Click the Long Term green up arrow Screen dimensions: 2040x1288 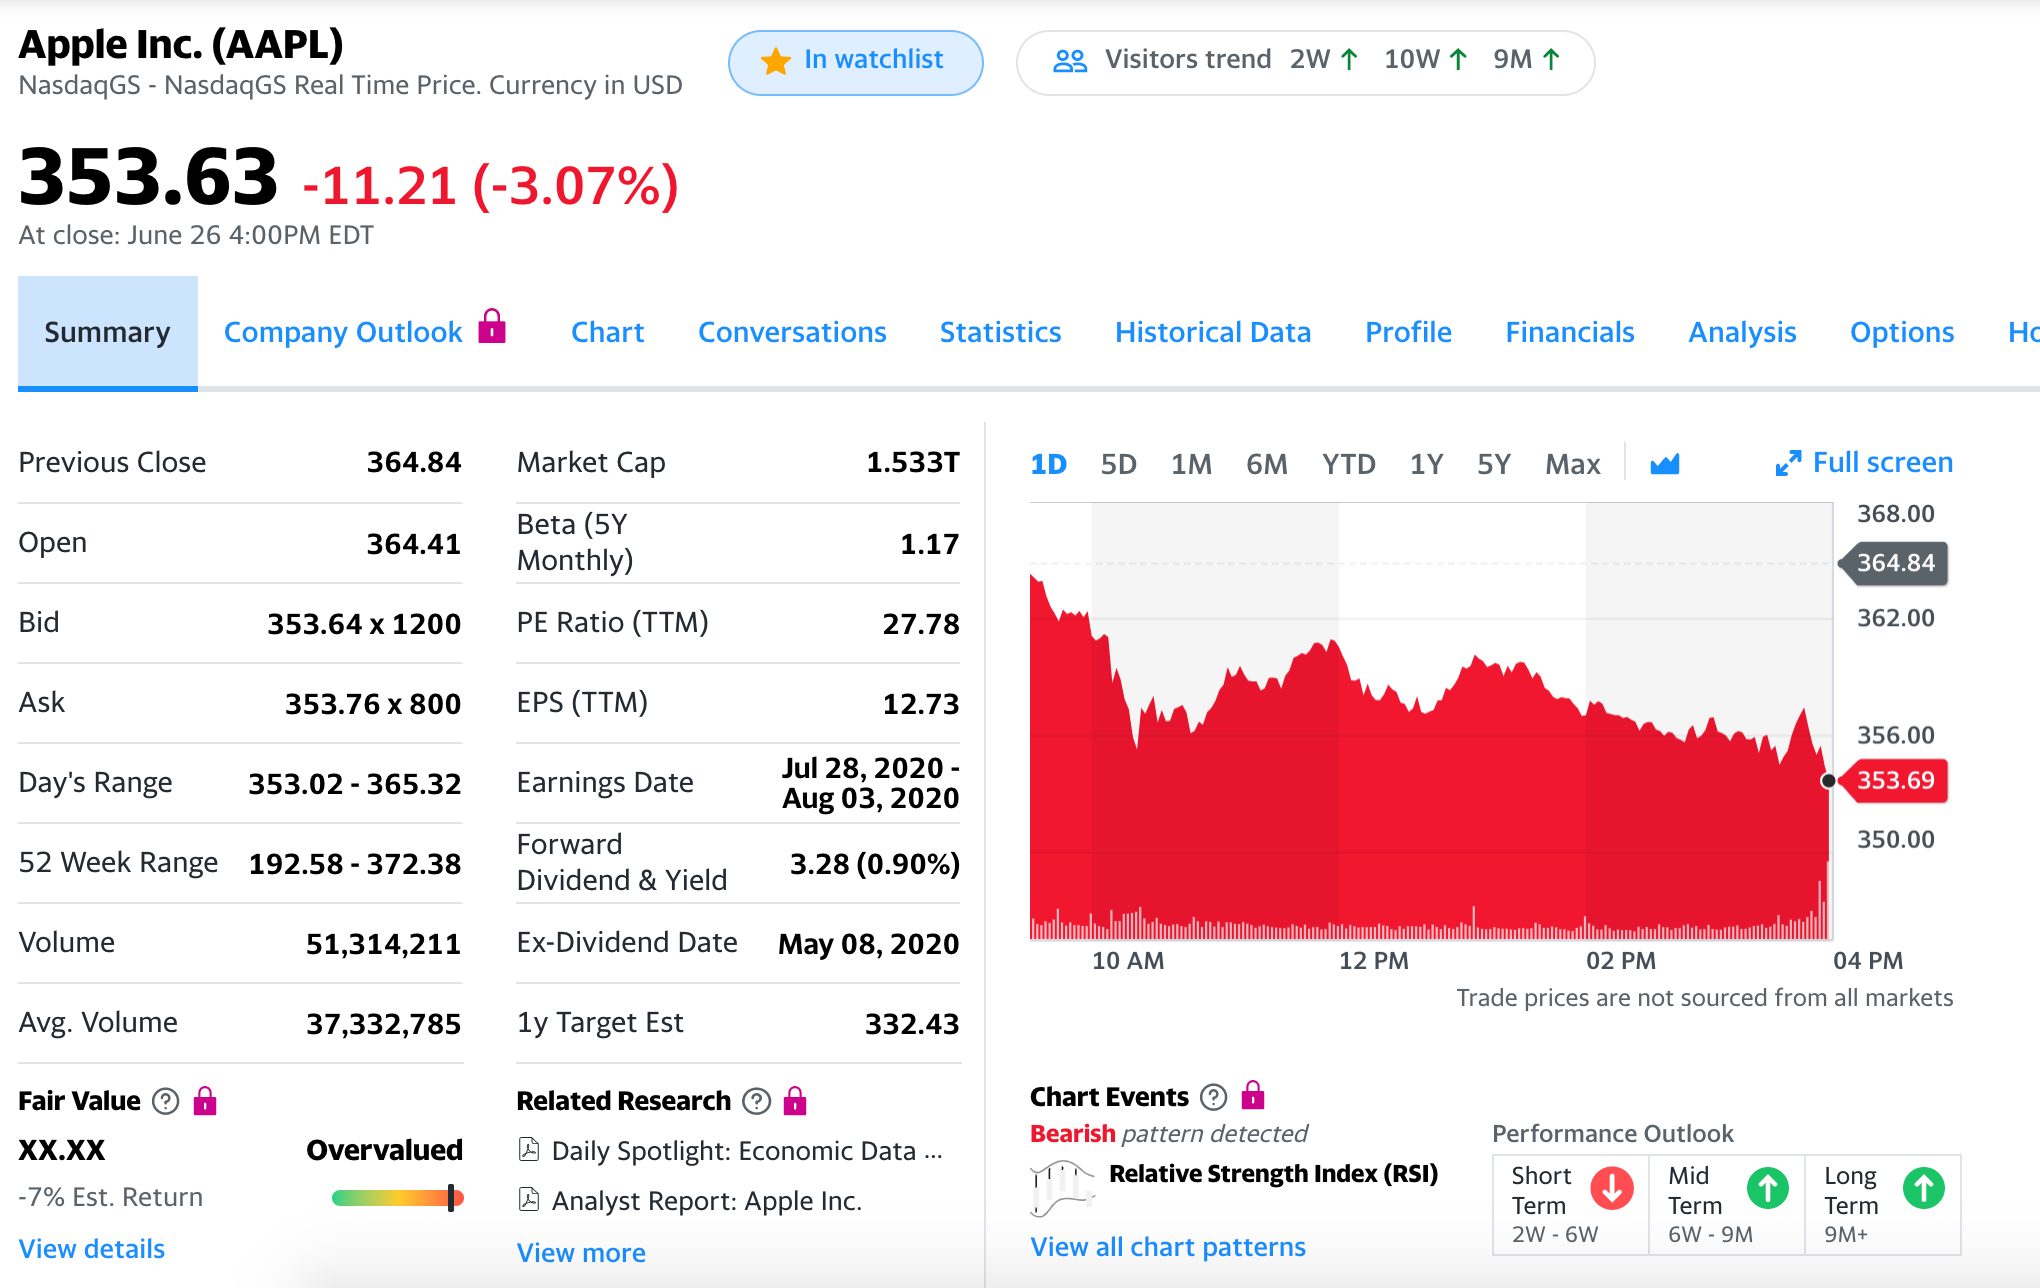pyautogui.click(x=1924, y=1188)
